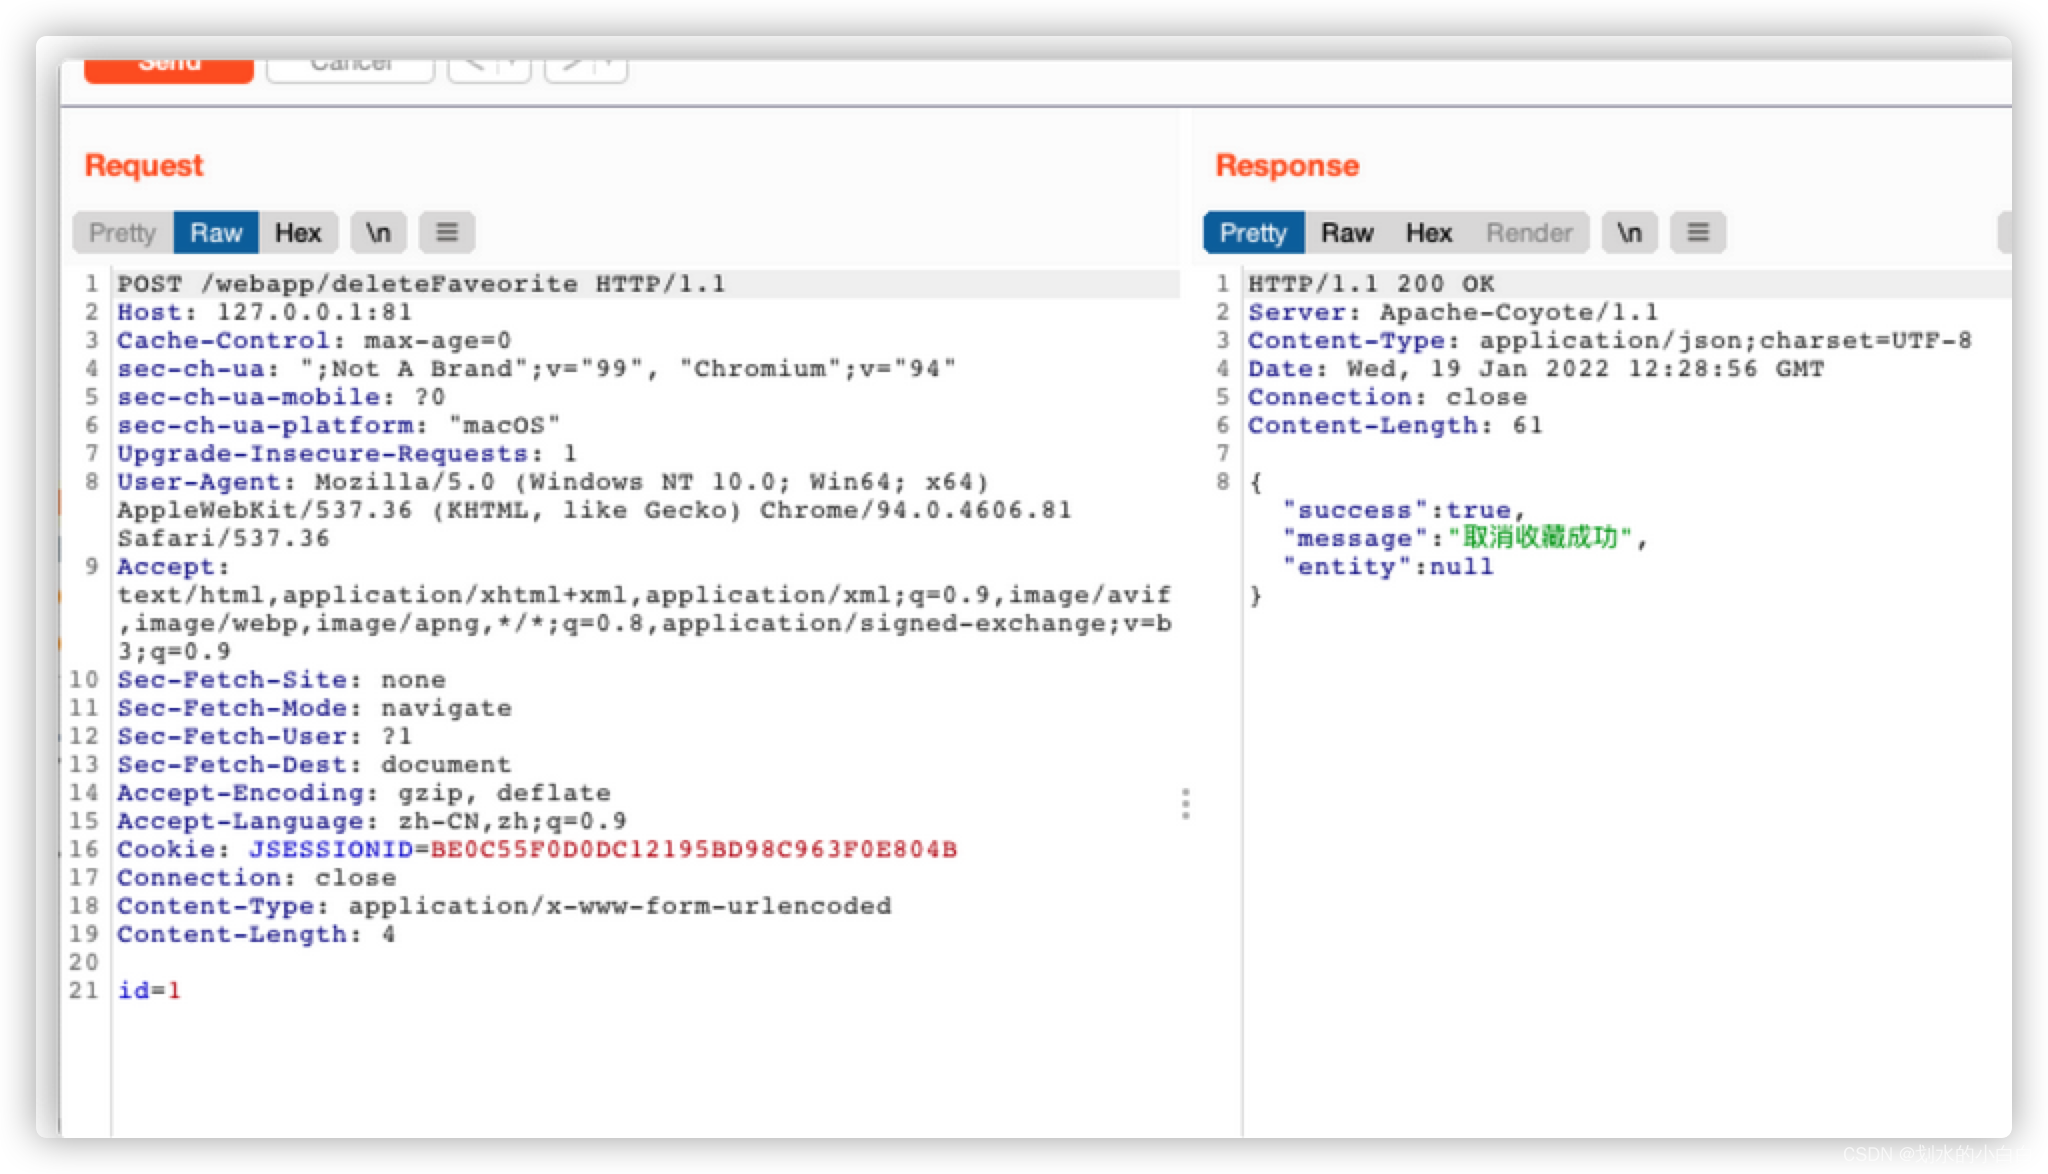Toggle Response non-printable characters \n button

click(x=1630, y=233)
